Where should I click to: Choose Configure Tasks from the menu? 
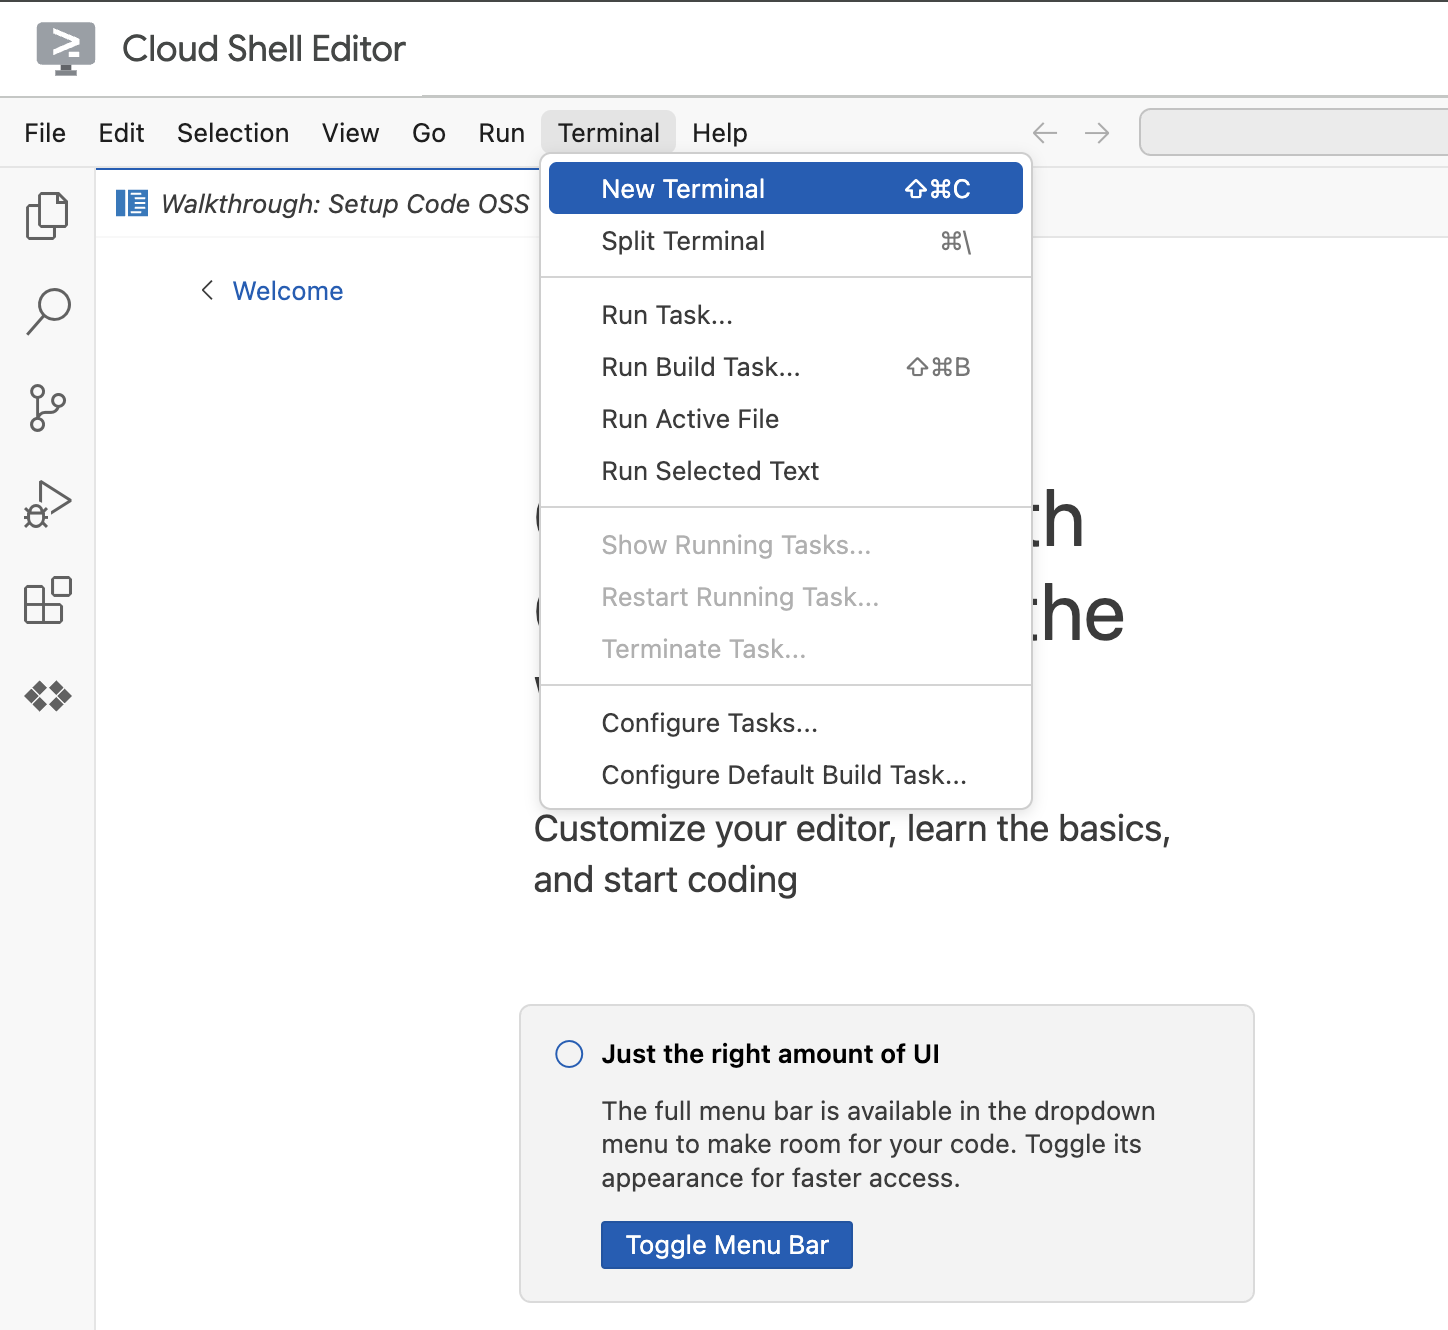pyautogui.click(x=709, y=722)
